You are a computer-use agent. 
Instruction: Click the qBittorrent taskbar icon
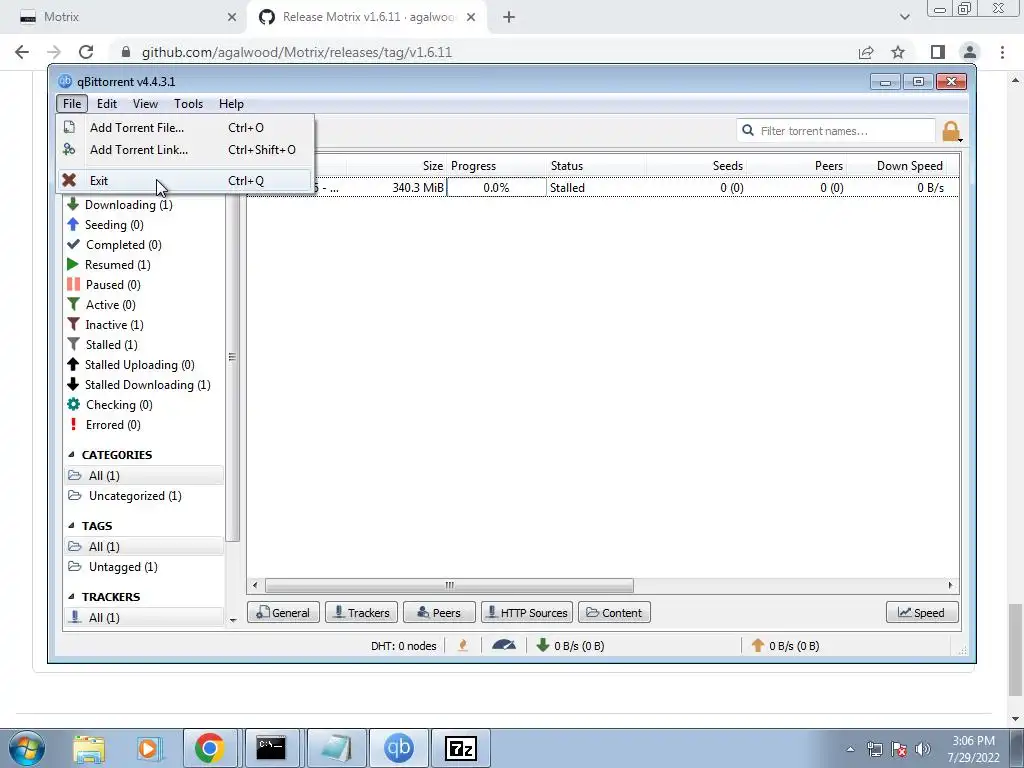399,748
